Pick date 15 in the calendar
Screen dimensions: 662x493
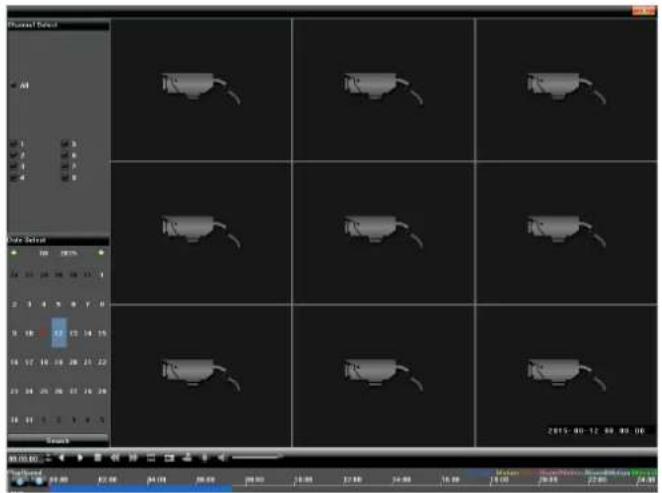click(102, 333)
